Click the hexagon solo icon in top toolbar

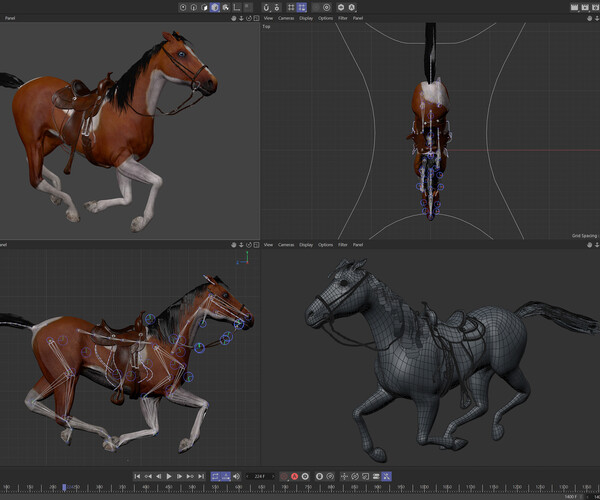[x=341, y=7]
